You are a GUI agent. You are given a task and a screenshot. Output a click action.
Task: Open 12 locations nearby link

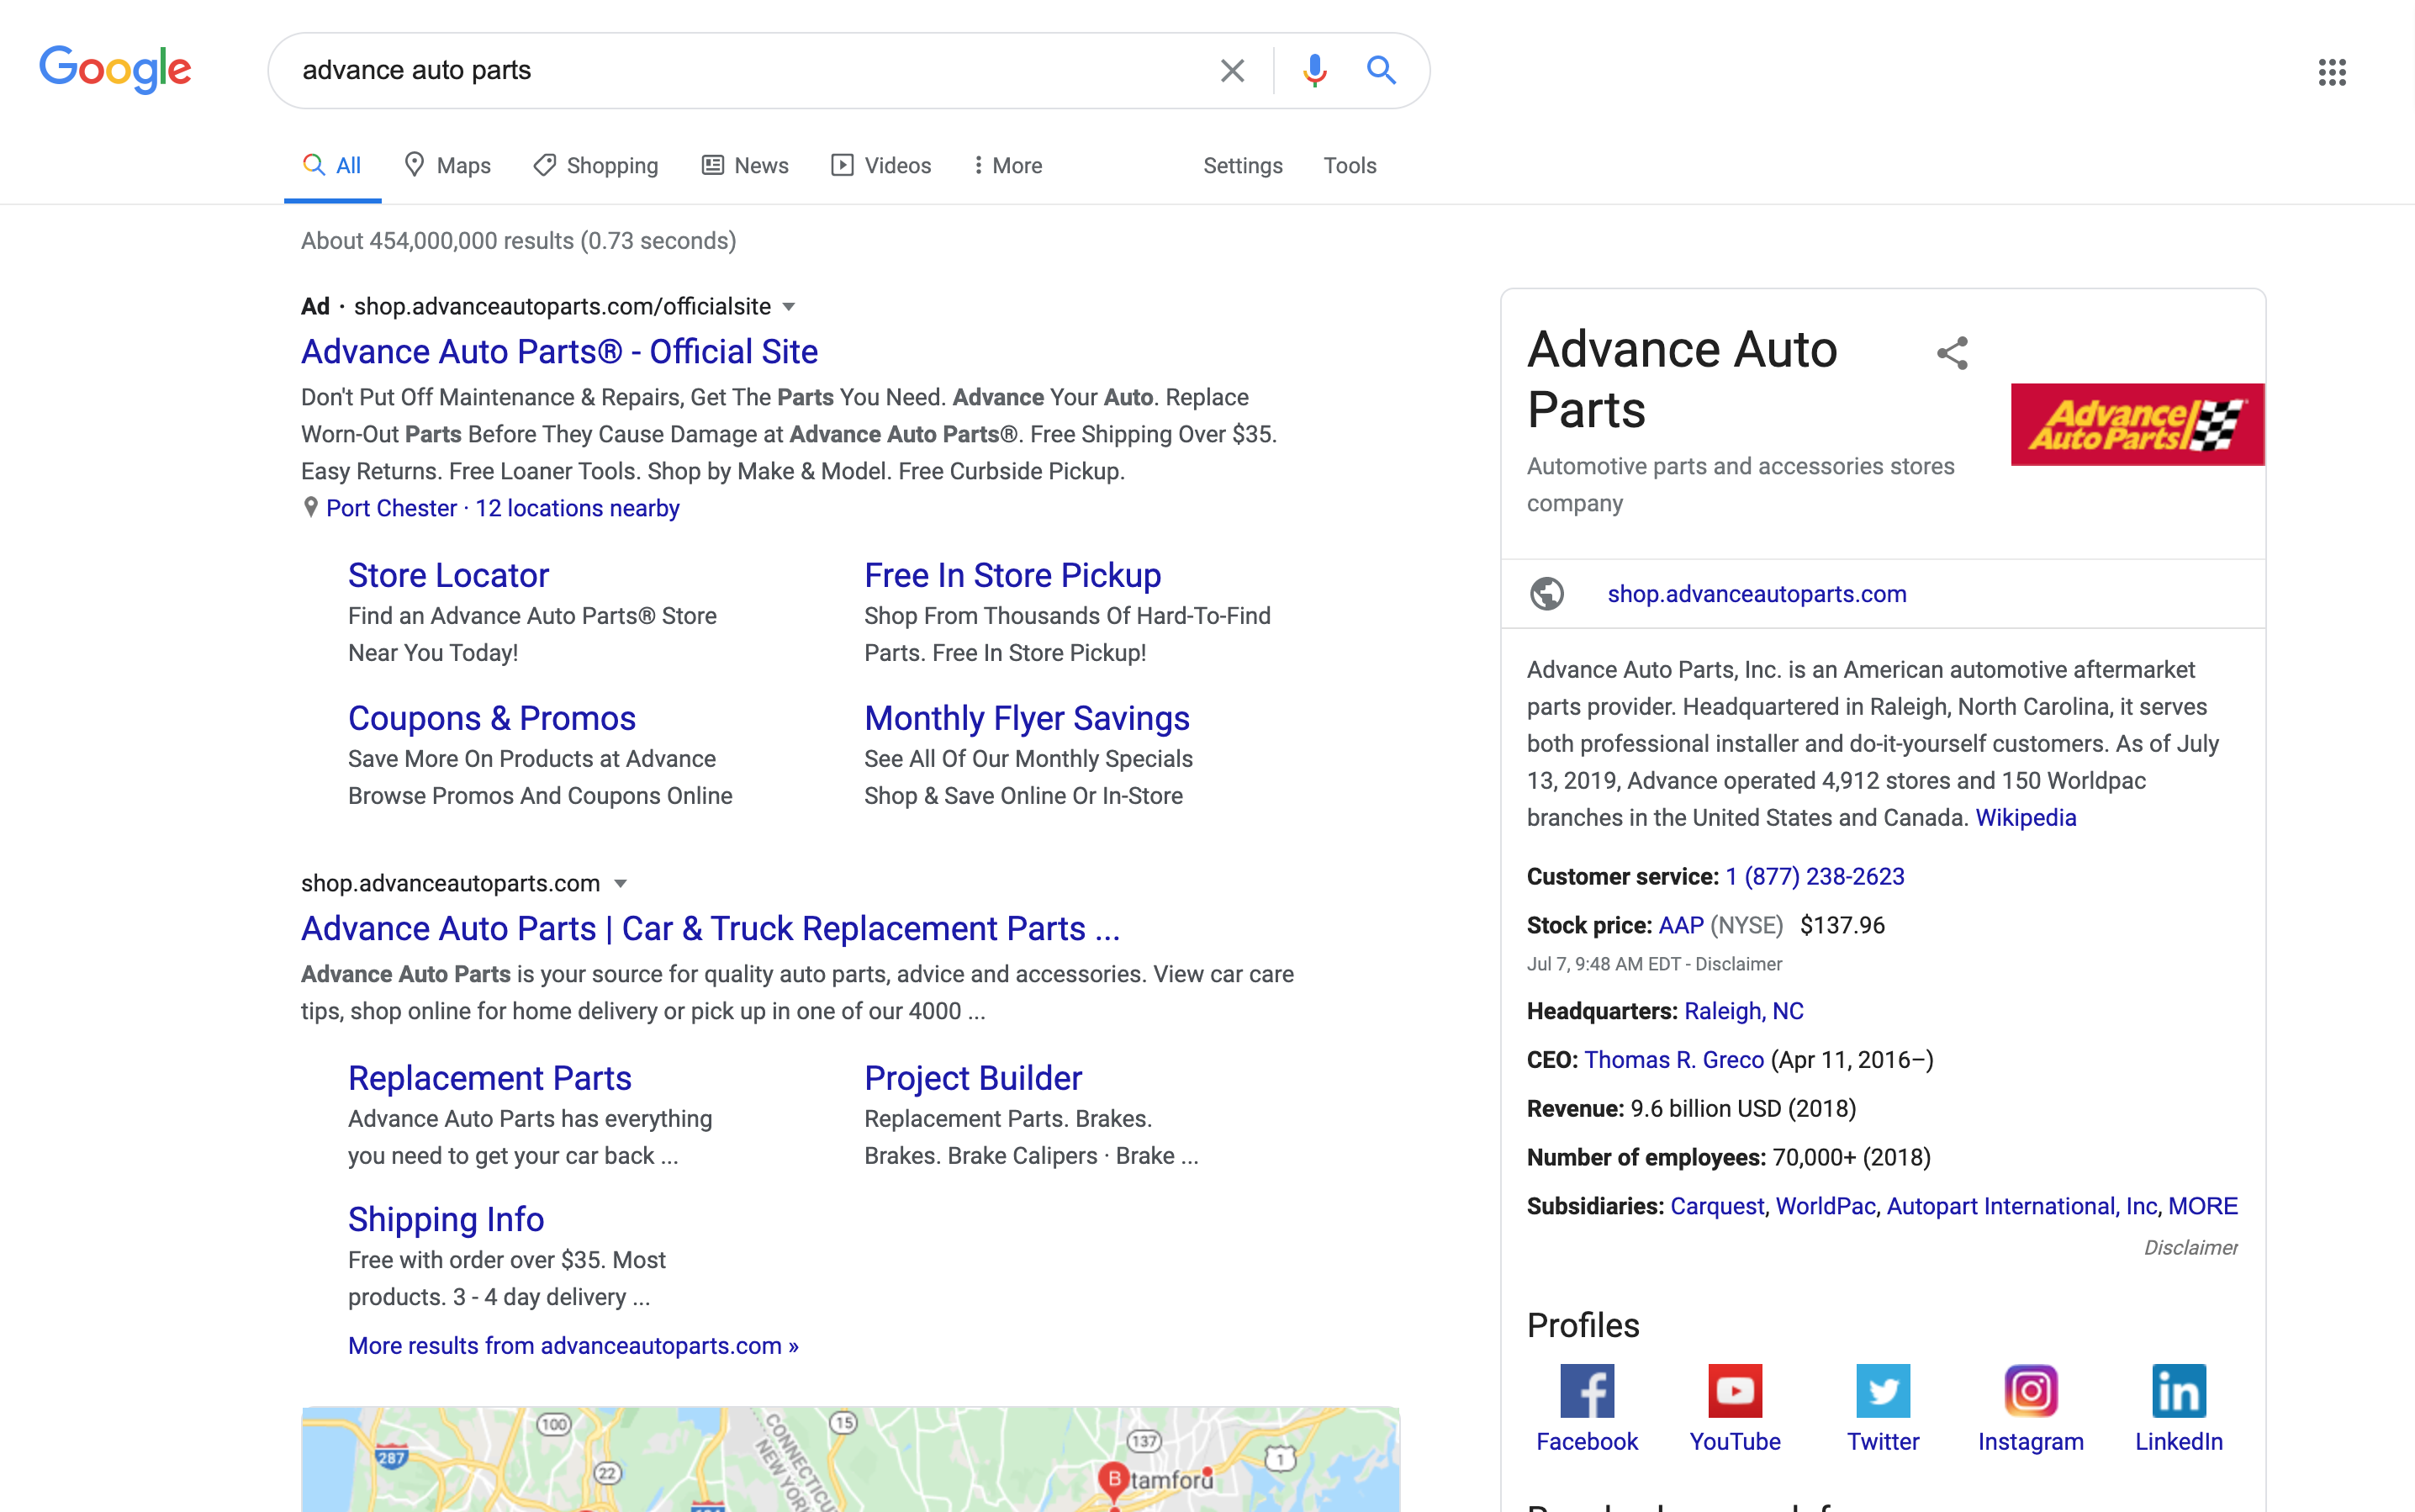click(x=577, y=508)
